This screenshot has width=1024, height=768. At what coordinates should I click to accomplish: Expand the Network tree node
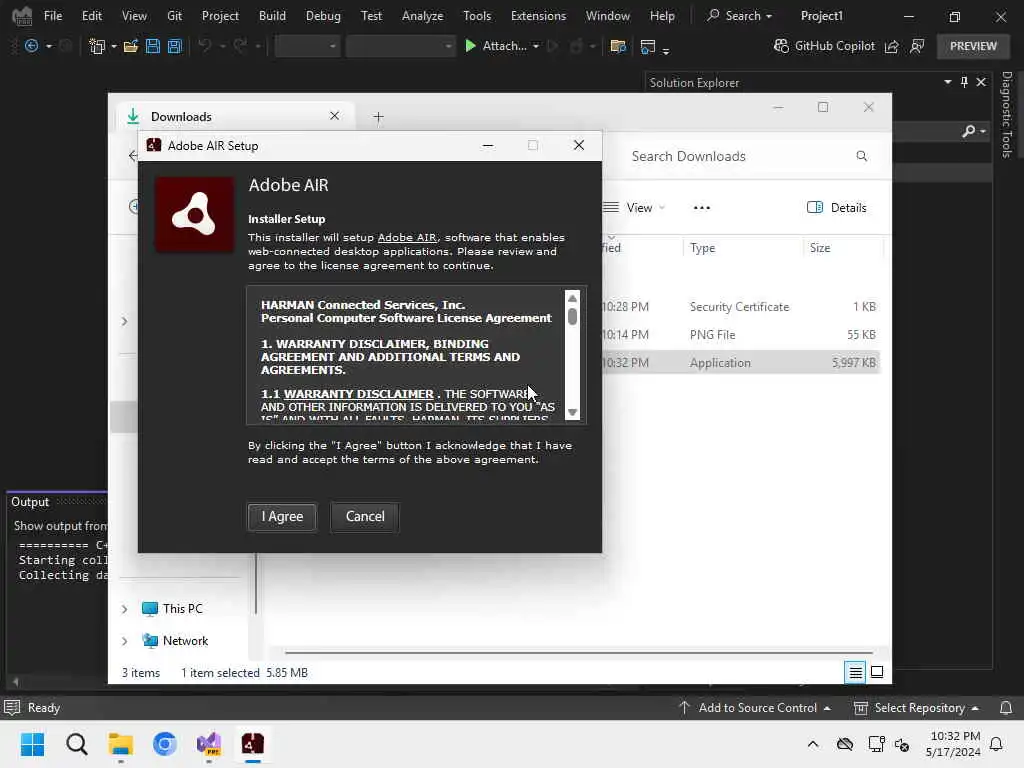coord(125,641)
